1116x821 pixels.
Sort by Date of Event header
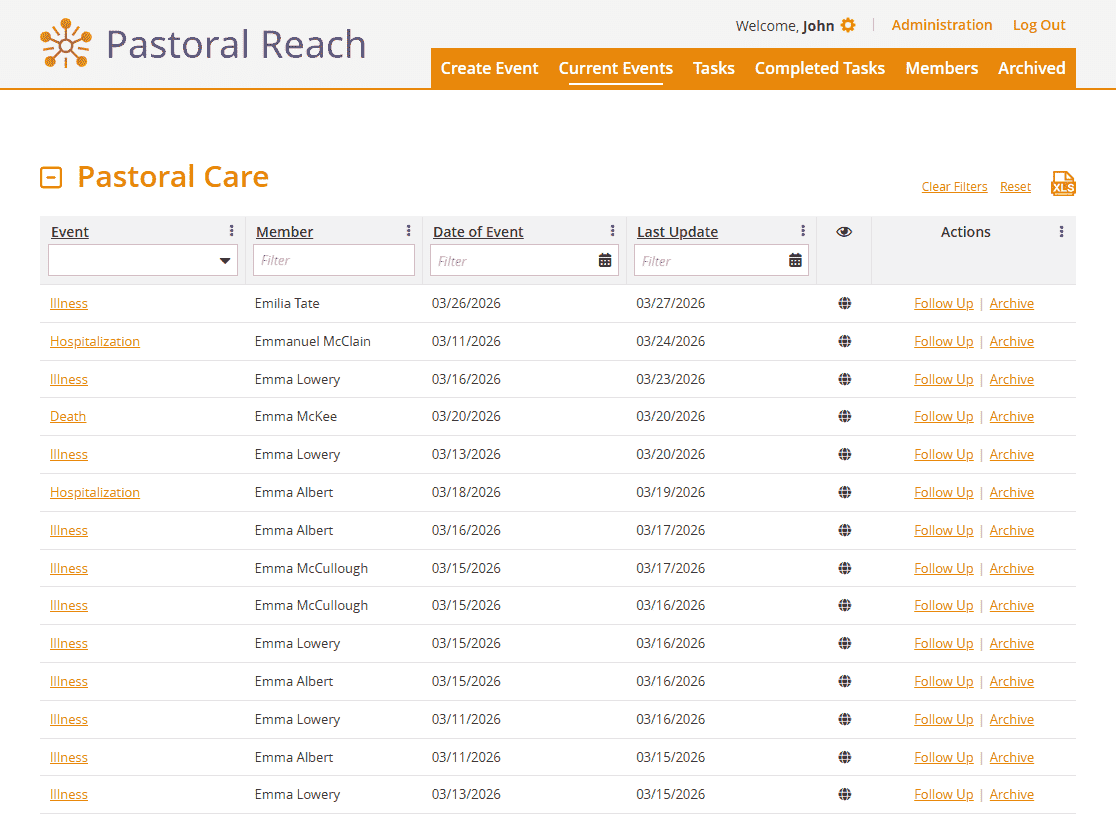point(478,232)
